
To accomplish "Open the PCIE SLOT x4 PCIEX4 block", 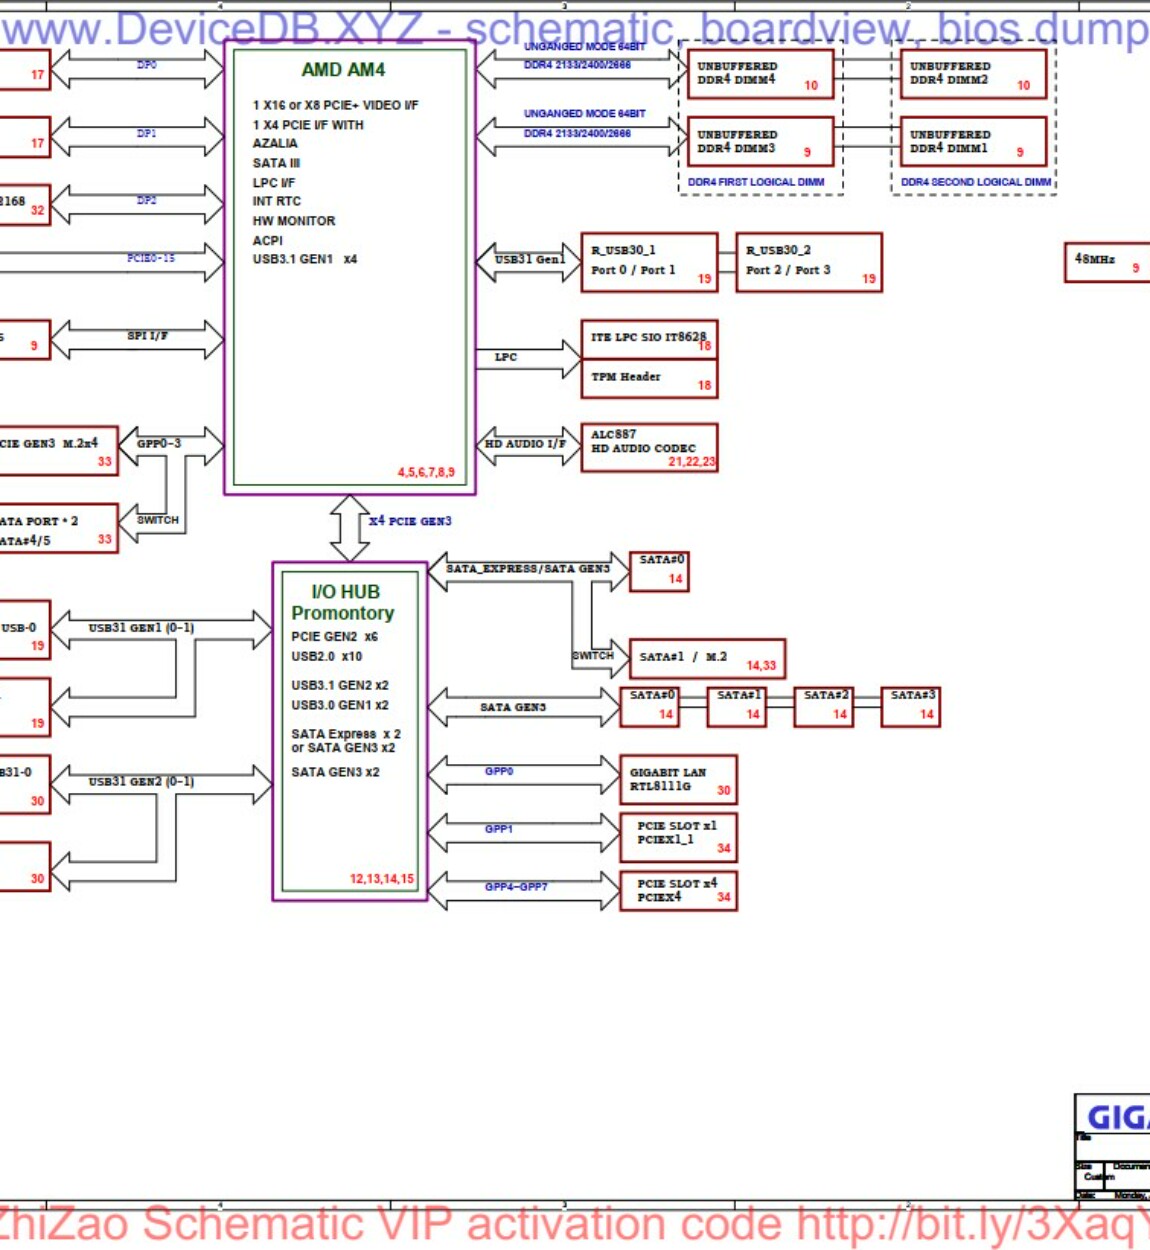I will 678,890.
